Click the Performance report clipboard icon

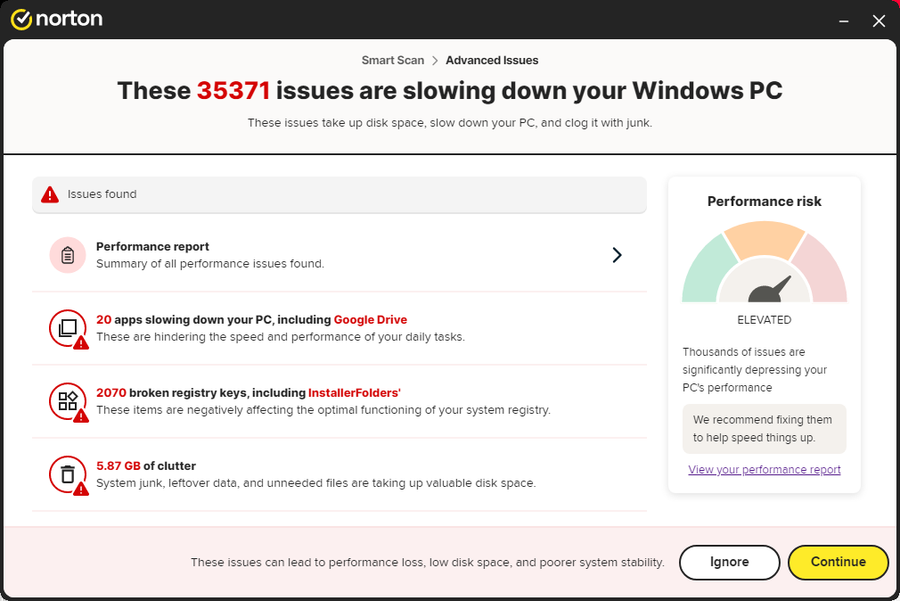tap(68, 255)
